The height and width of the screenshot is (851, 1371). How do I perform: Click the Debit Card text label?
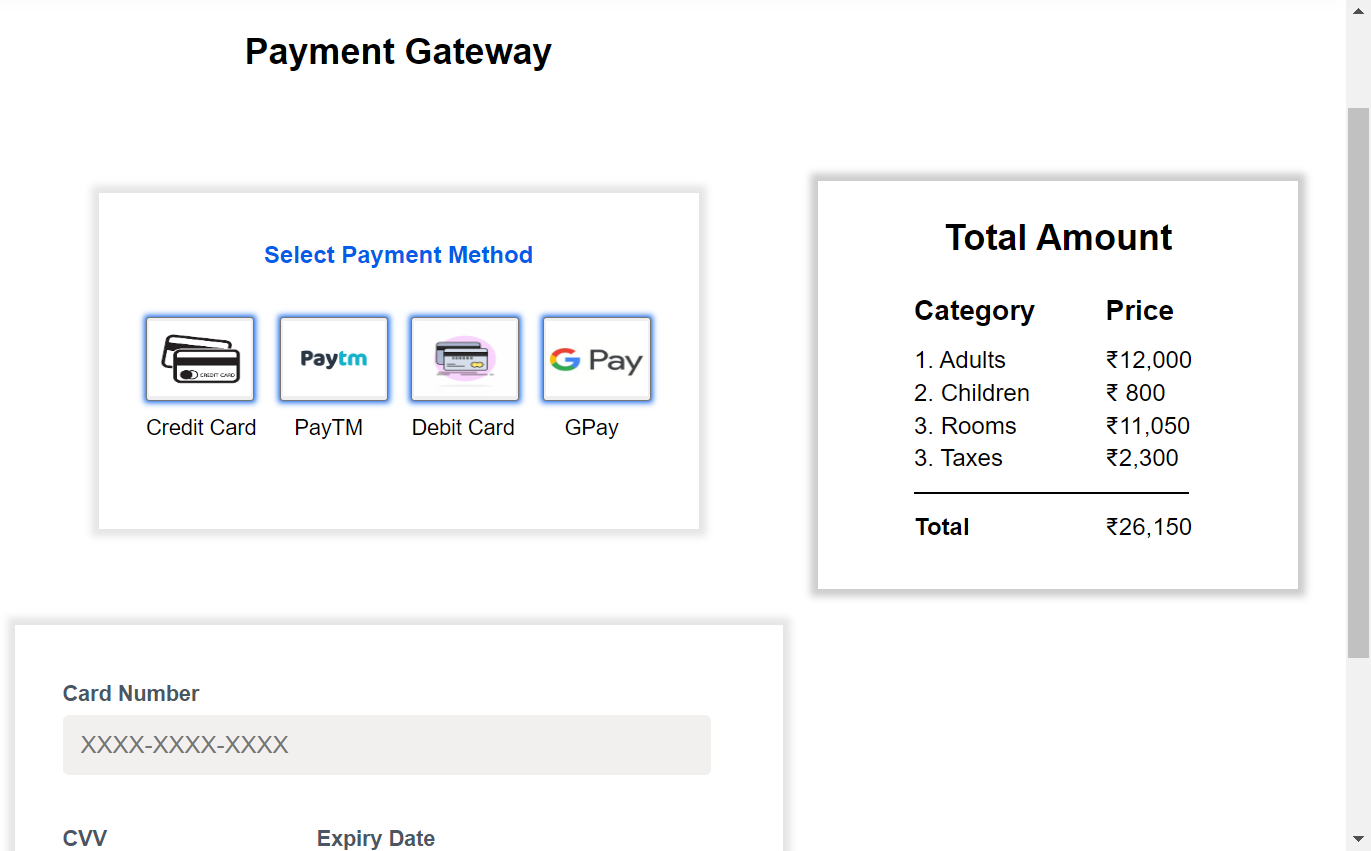[463, 428]
